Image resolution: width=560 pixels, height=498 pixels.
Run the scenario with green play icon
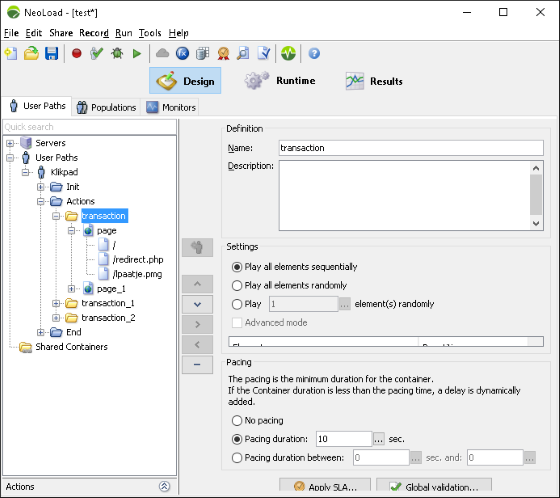136,54
